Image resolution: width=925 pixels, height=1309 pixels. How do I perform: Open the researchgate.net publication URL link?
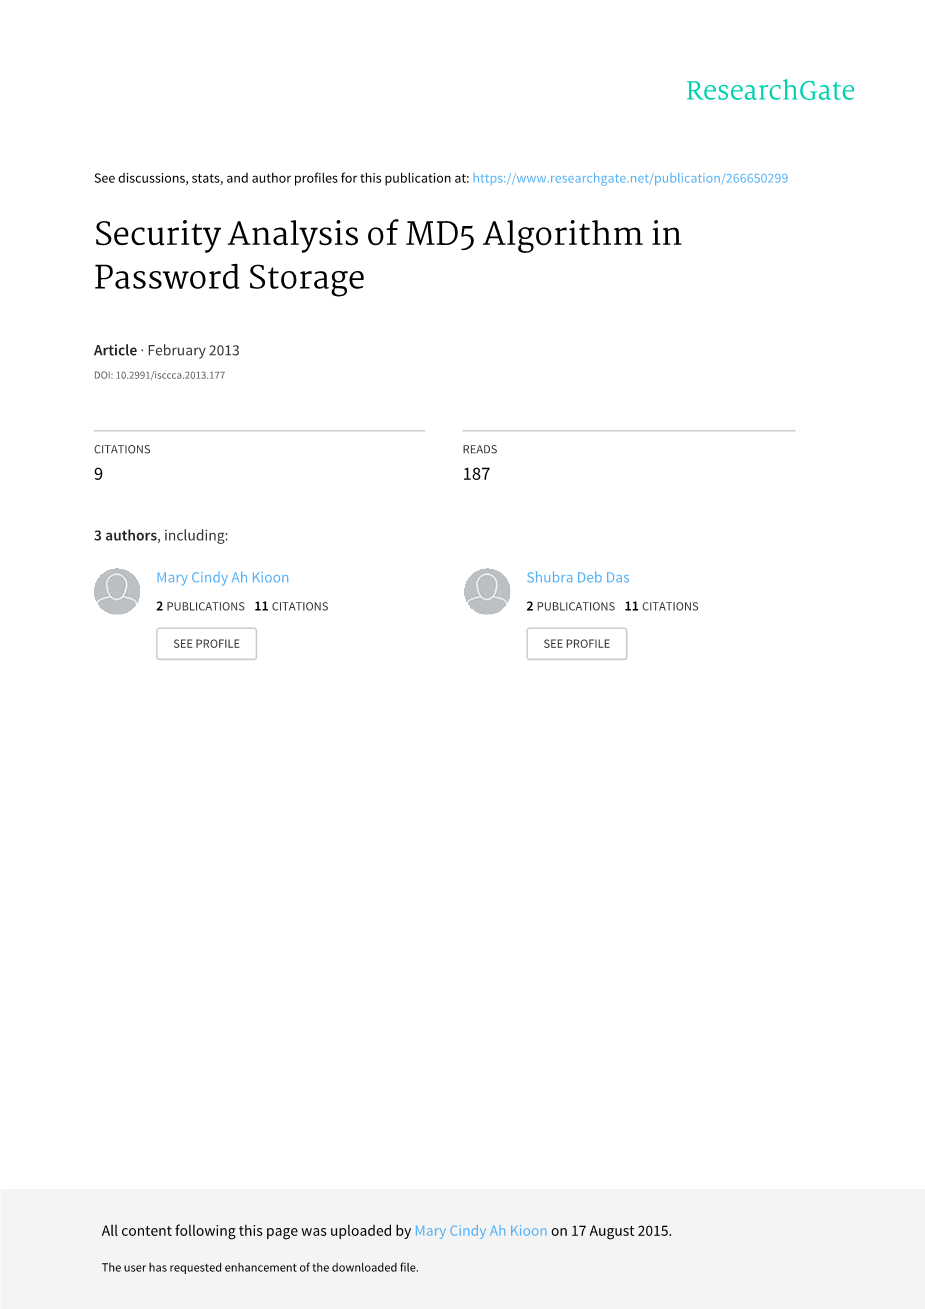[x=630, y=178]
